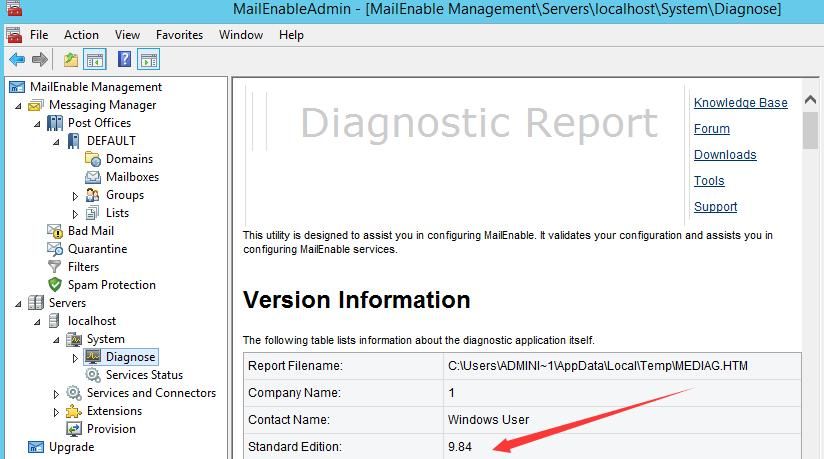Click the 'Version Information' heading
Image resolution: width=824 pixels, height=459 pixels.
coord(356,300)
